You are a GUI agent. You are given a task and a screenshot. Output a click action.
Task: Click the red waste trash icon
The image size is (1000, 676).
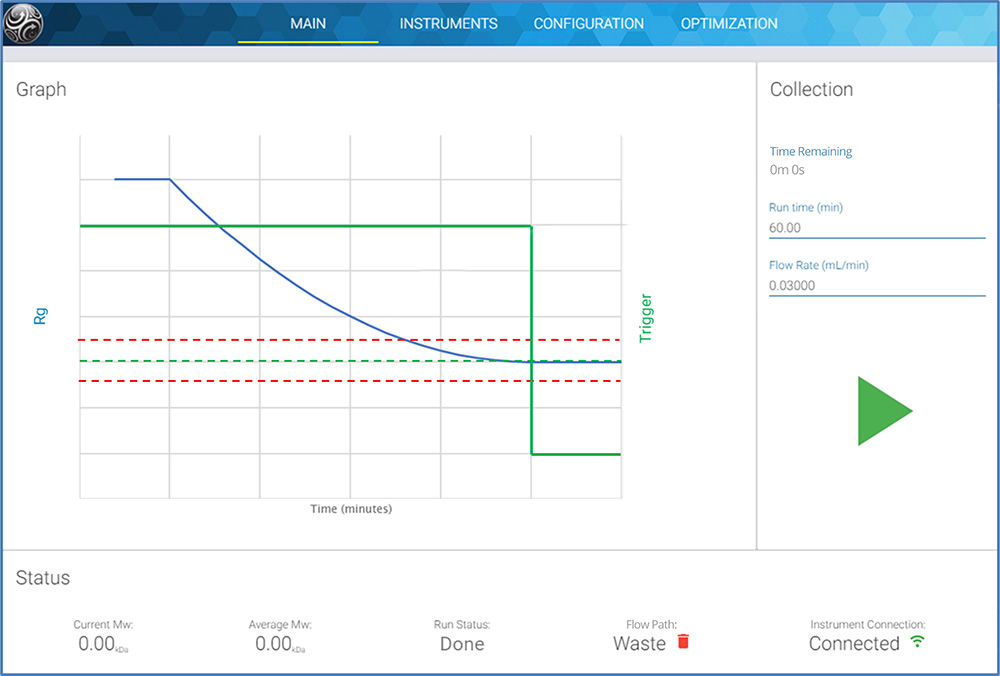[x=684, y=642]
